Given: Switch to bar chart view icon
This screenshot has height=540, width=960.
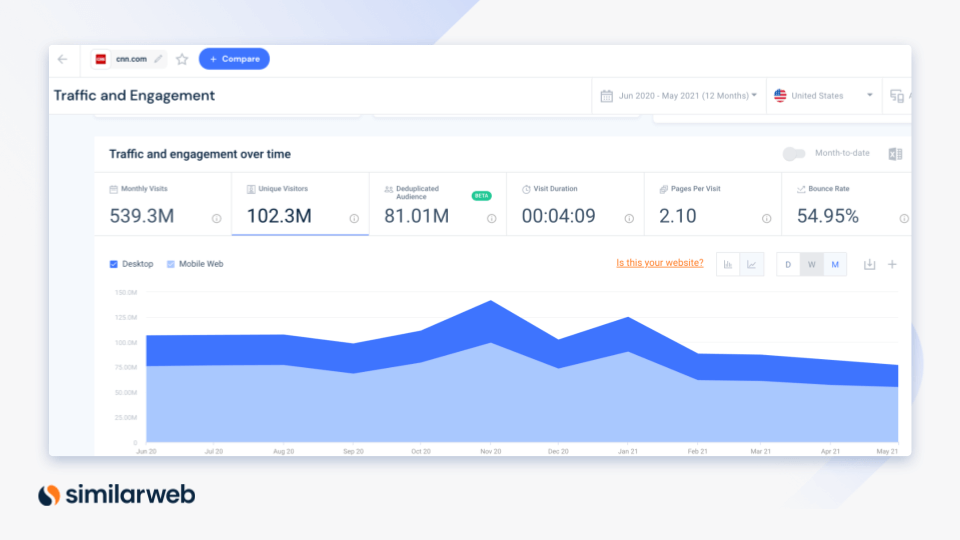Looking at the screenshot, I should 729,264.
